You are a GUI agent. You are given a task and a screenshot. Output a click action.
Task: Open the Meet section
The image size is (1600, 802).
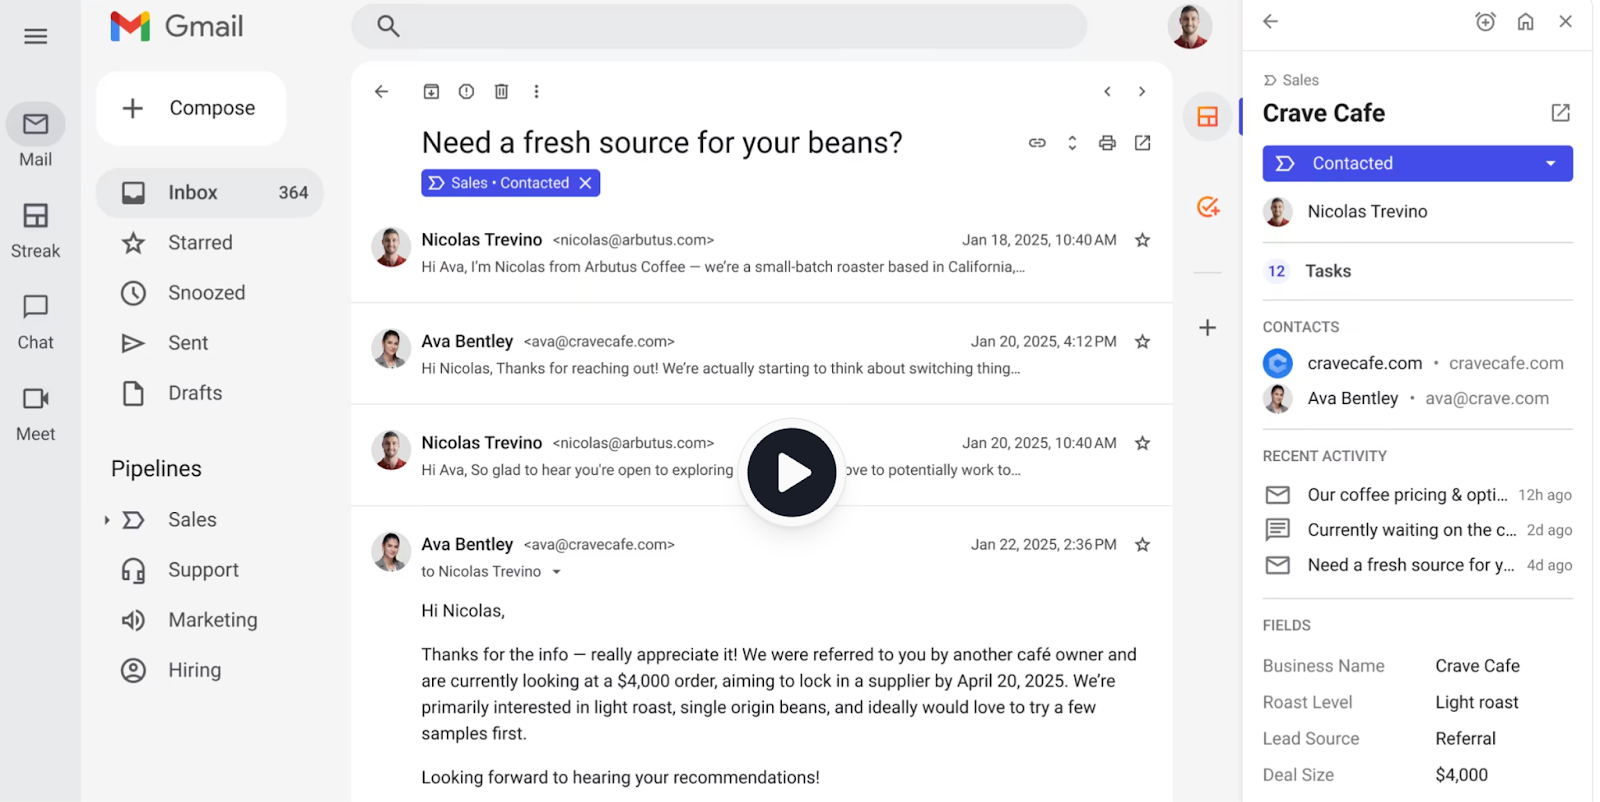[x=36, y=414]
